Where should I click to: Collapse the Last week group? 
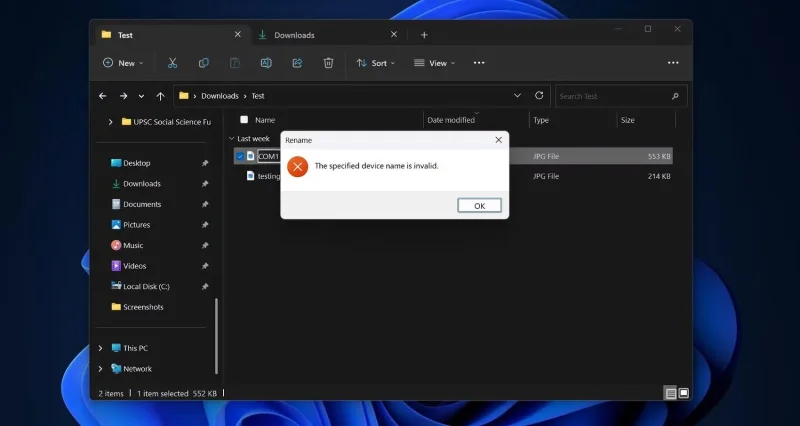point(232,138)
